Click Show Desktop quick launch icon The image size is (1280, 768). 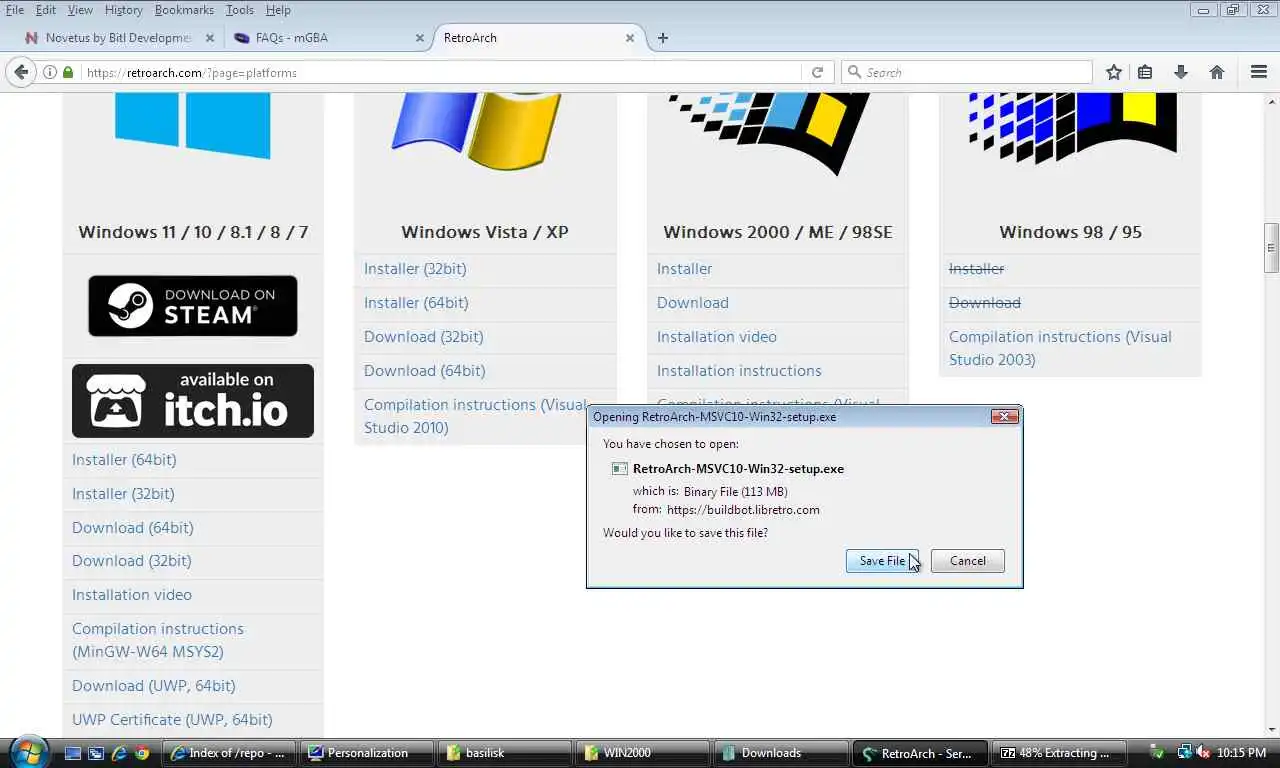pos(72,753)
